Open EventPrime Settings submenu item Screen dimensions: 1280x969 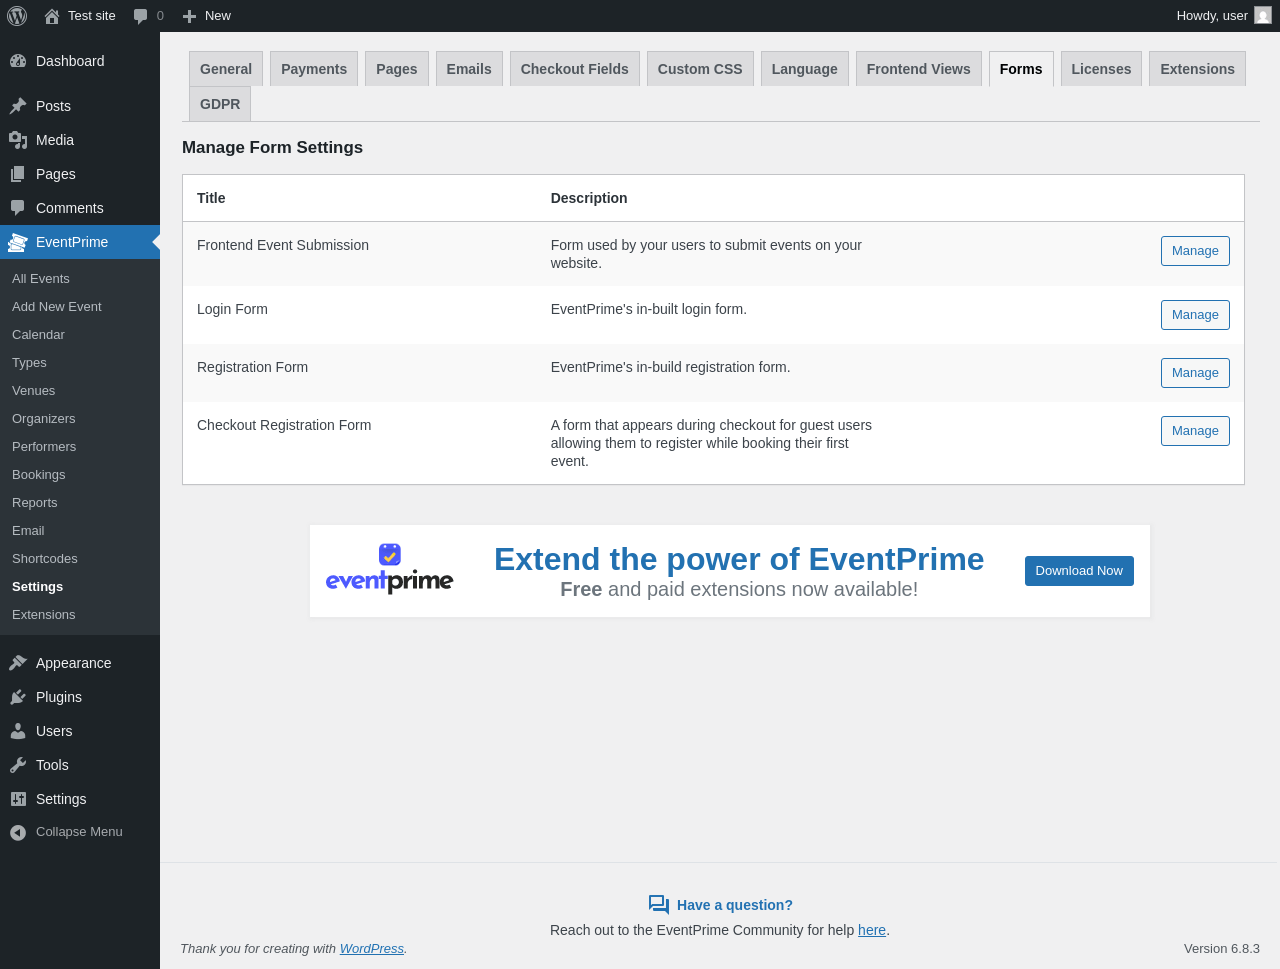[80, 587]
